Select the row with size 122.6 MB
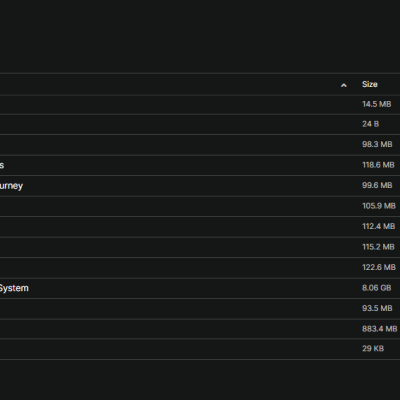Viewport: 400px width, 400px height. click(x=200, y=268)
